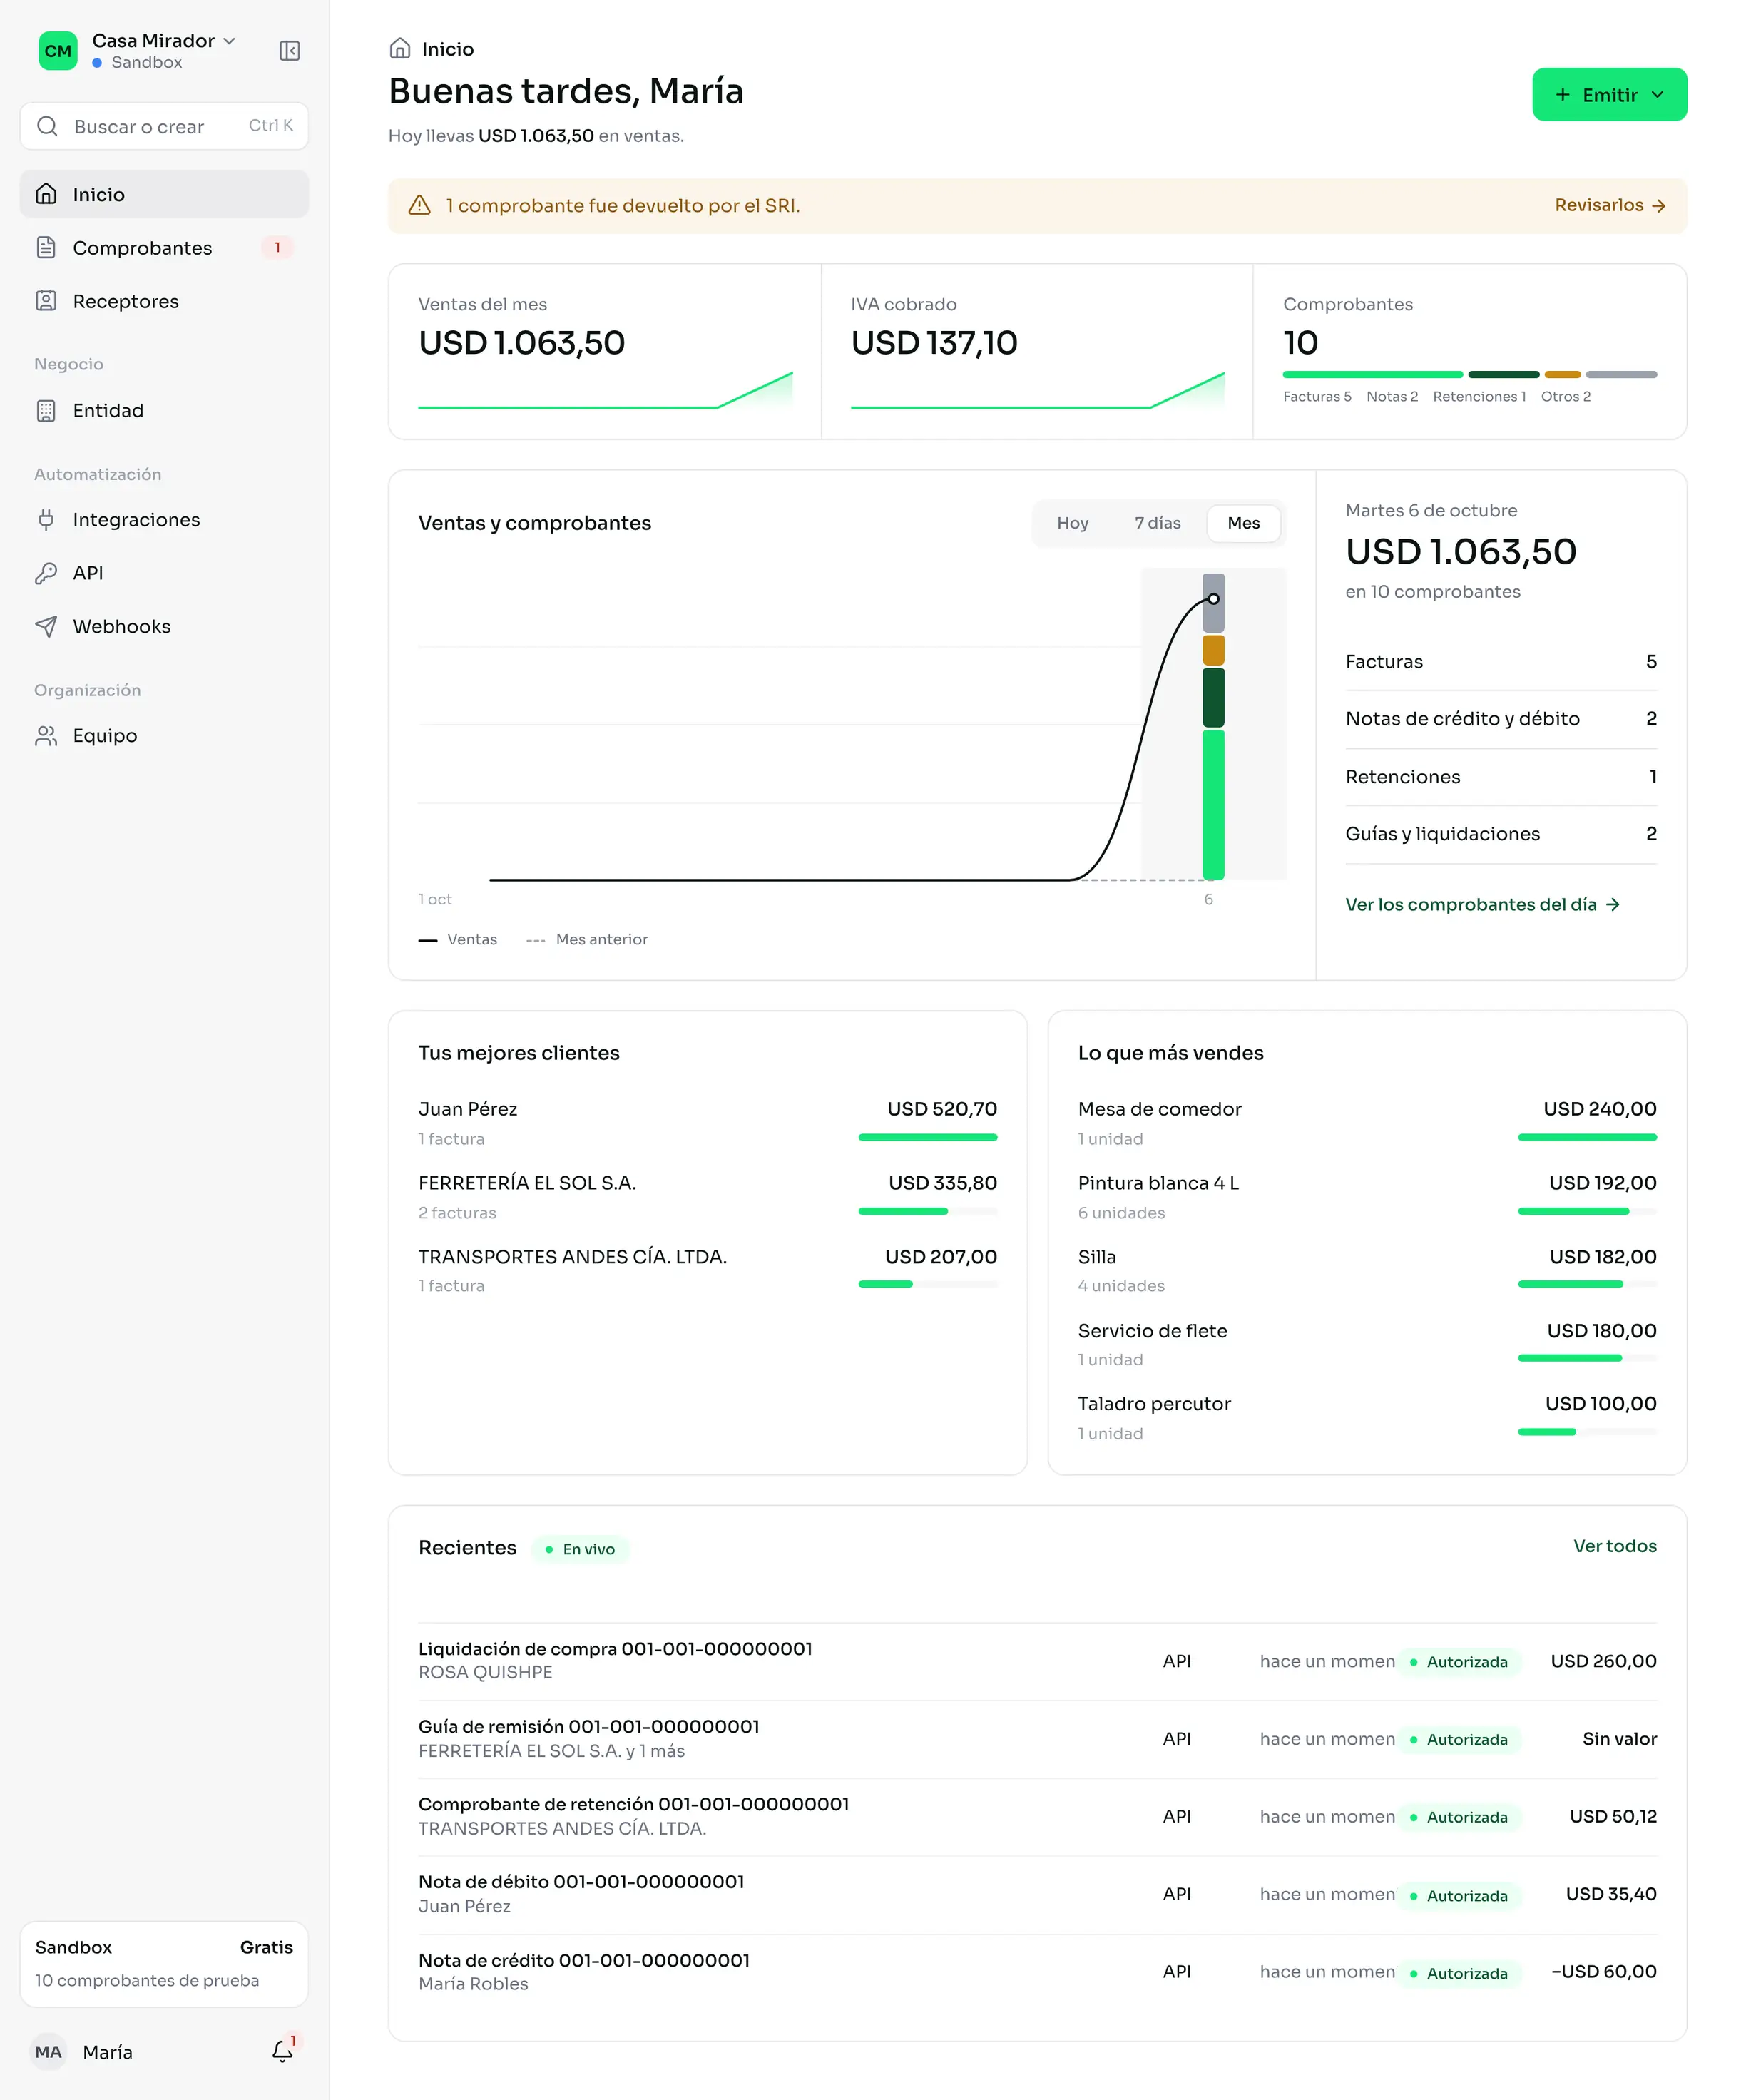
Task: Click the Buscar o crear field
Action: (x=164, y=126)
